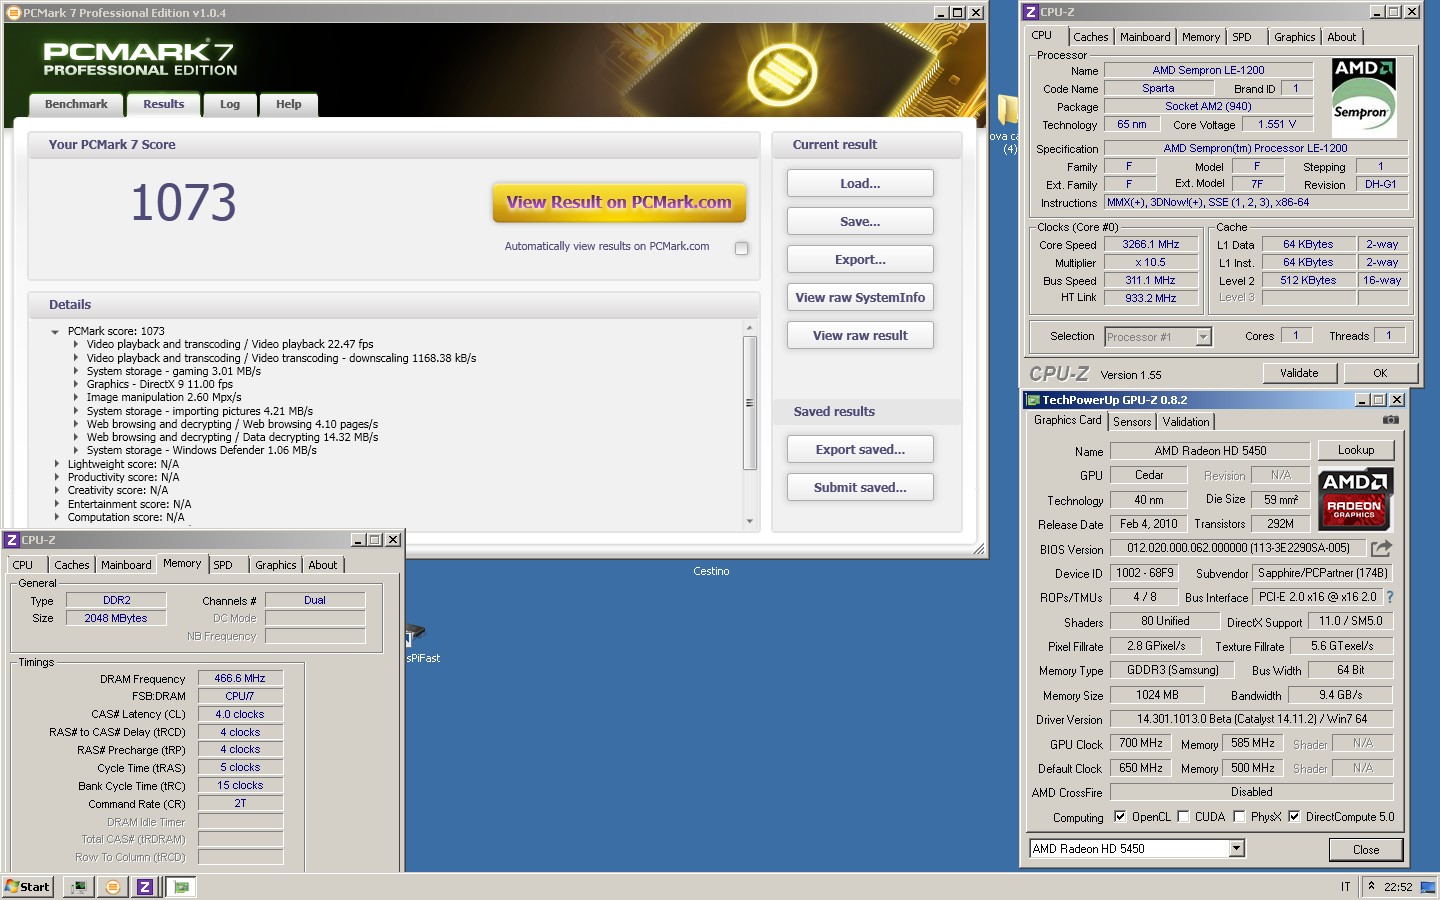The height and width of the screenshot is (900, 1440).
Task: Click the DRAM Frequency 466.6 MHz value field
Action: (240, 678)
